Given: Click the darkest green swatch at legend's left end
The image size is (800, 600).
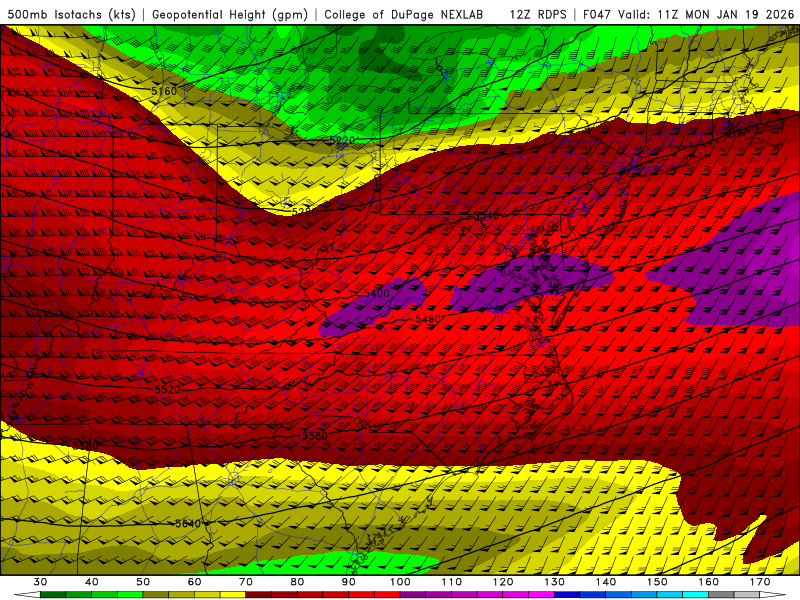Looking at the screenshot, I should (x=53, y=595).
